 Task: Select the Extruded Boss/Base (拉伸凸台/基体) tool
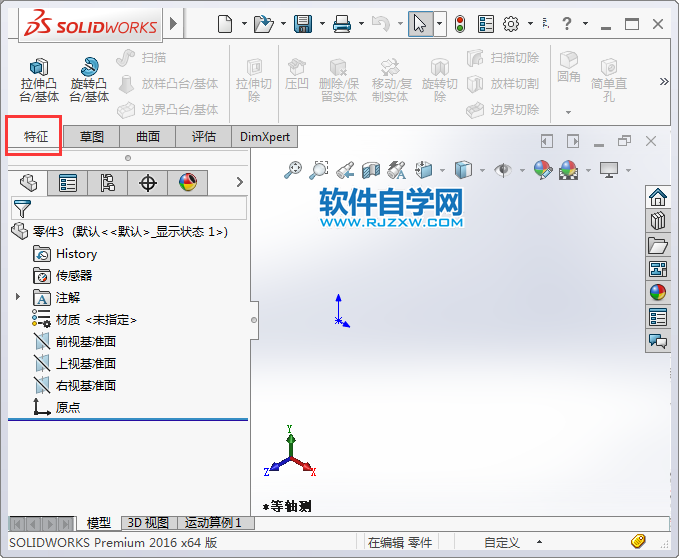tap(39, 80)
